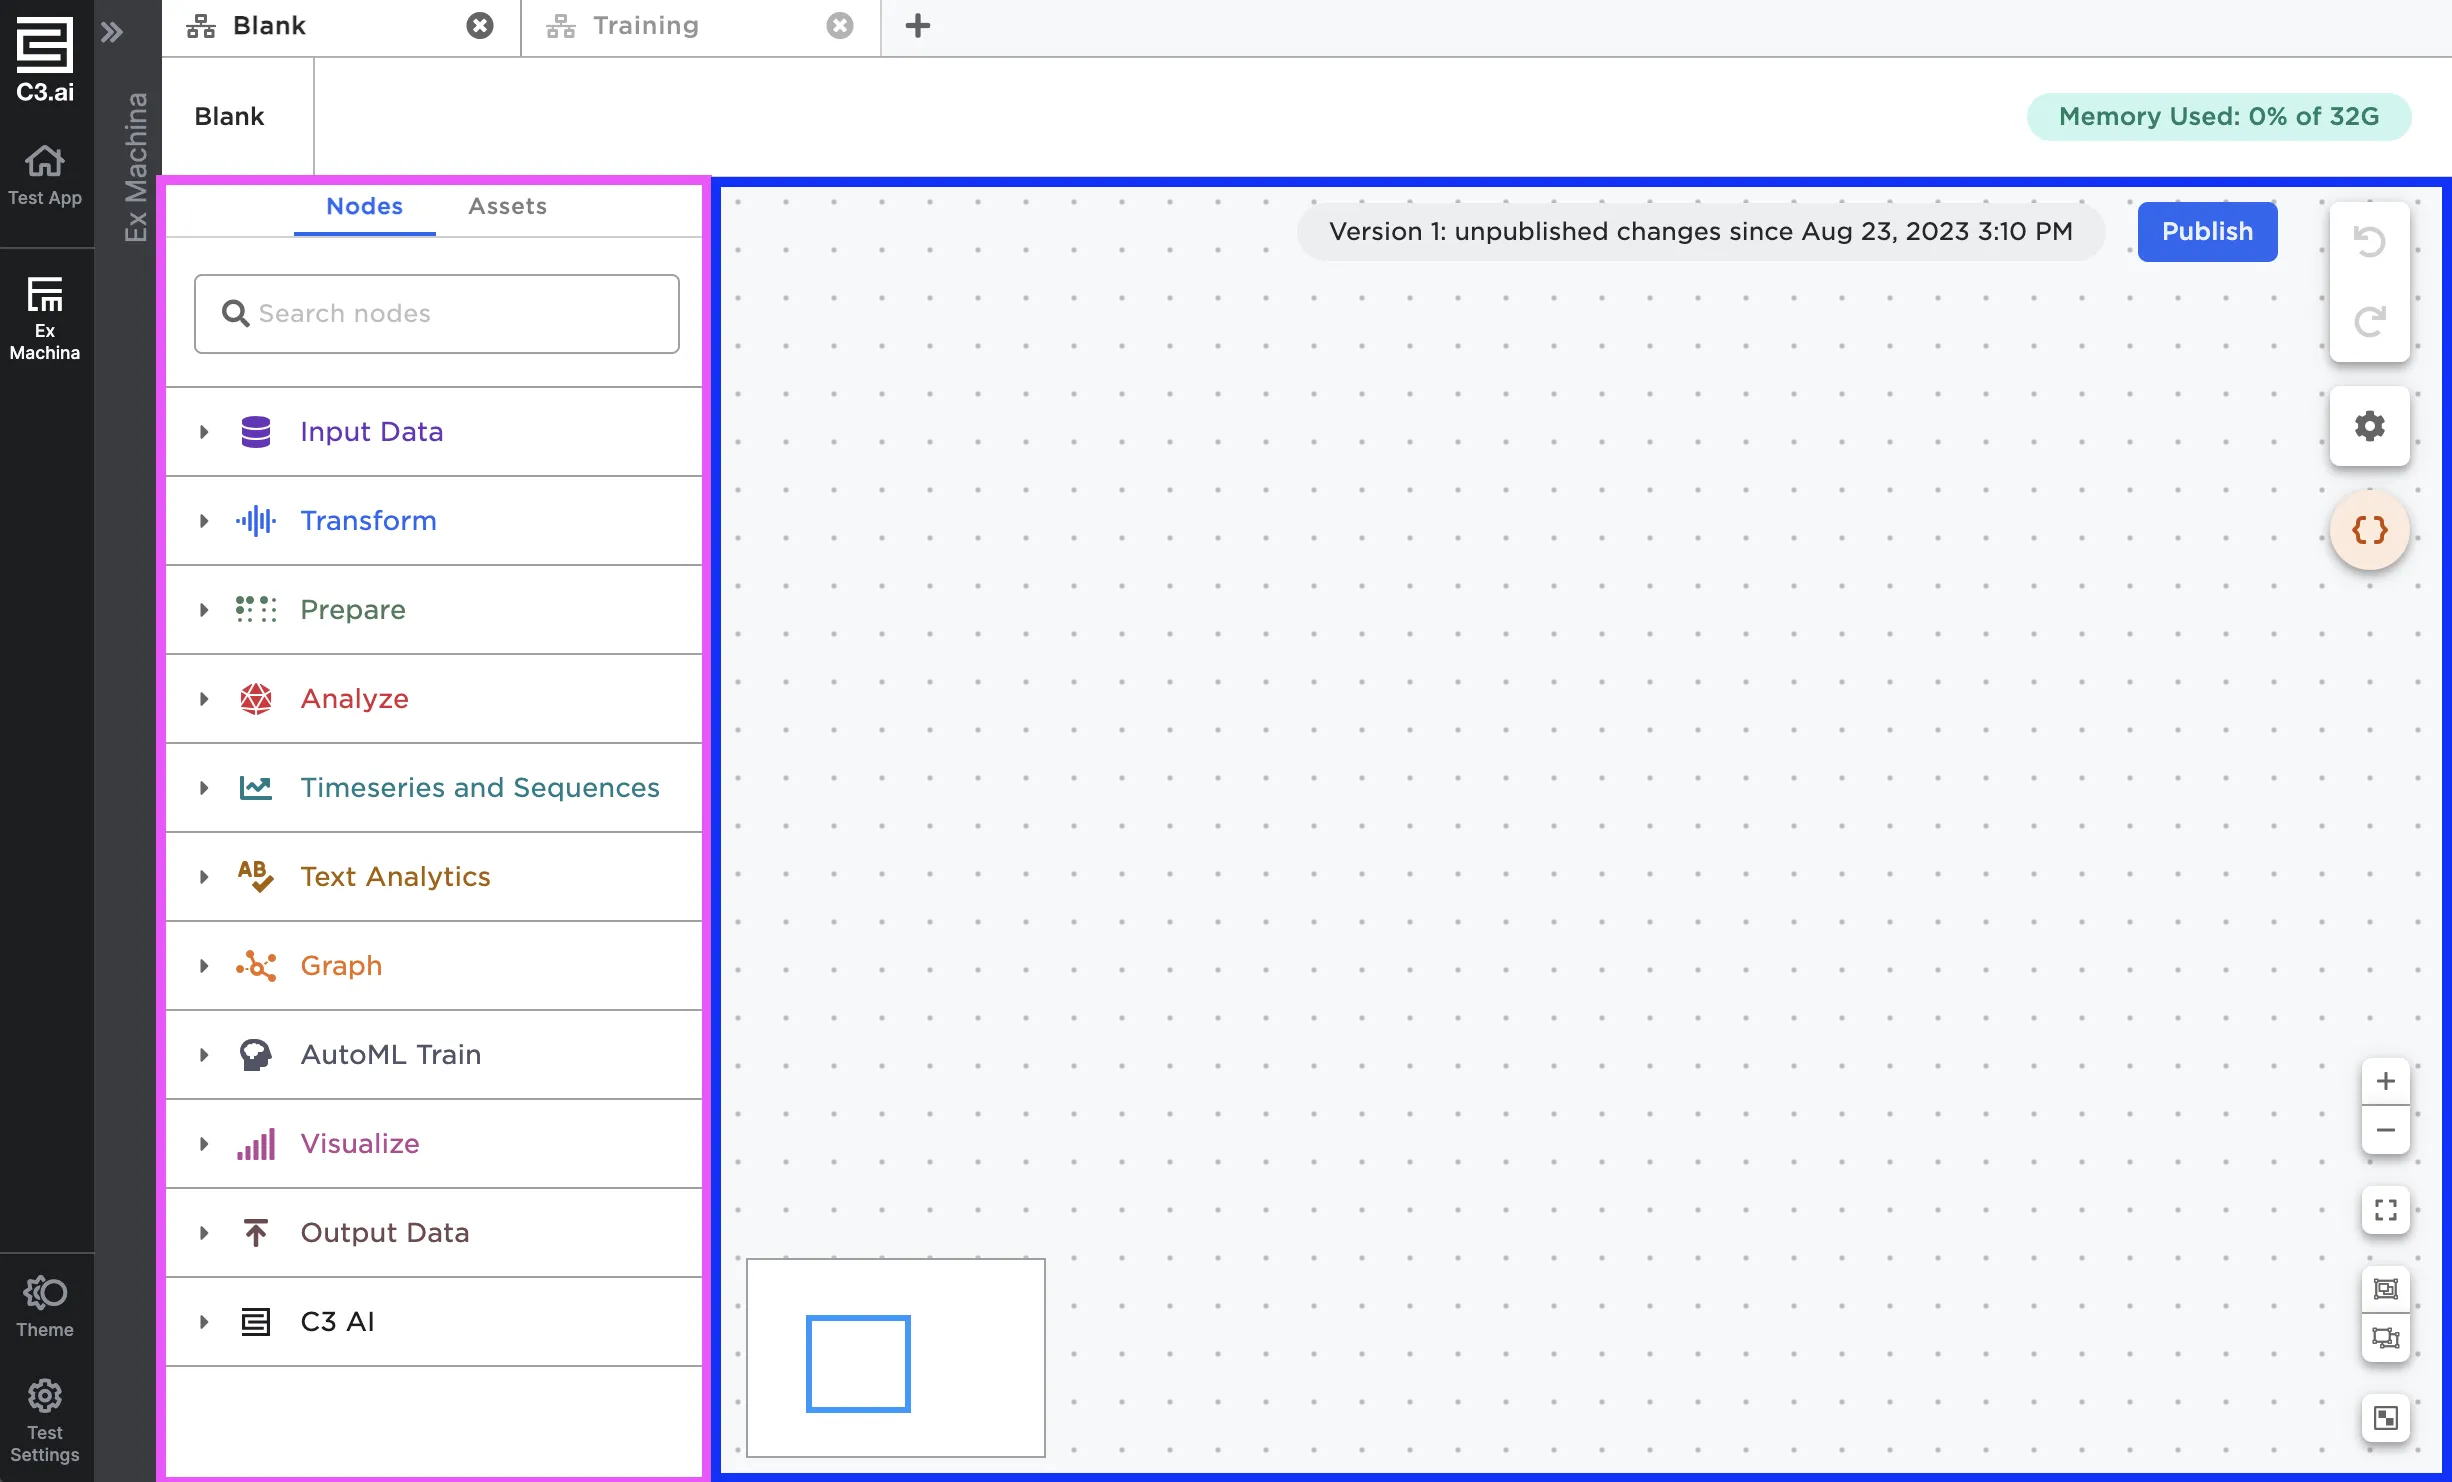2452x1482 pixels.
Task: Click the Timeseries chart icon
Action: pyautogui.click(x=256, y=788)
